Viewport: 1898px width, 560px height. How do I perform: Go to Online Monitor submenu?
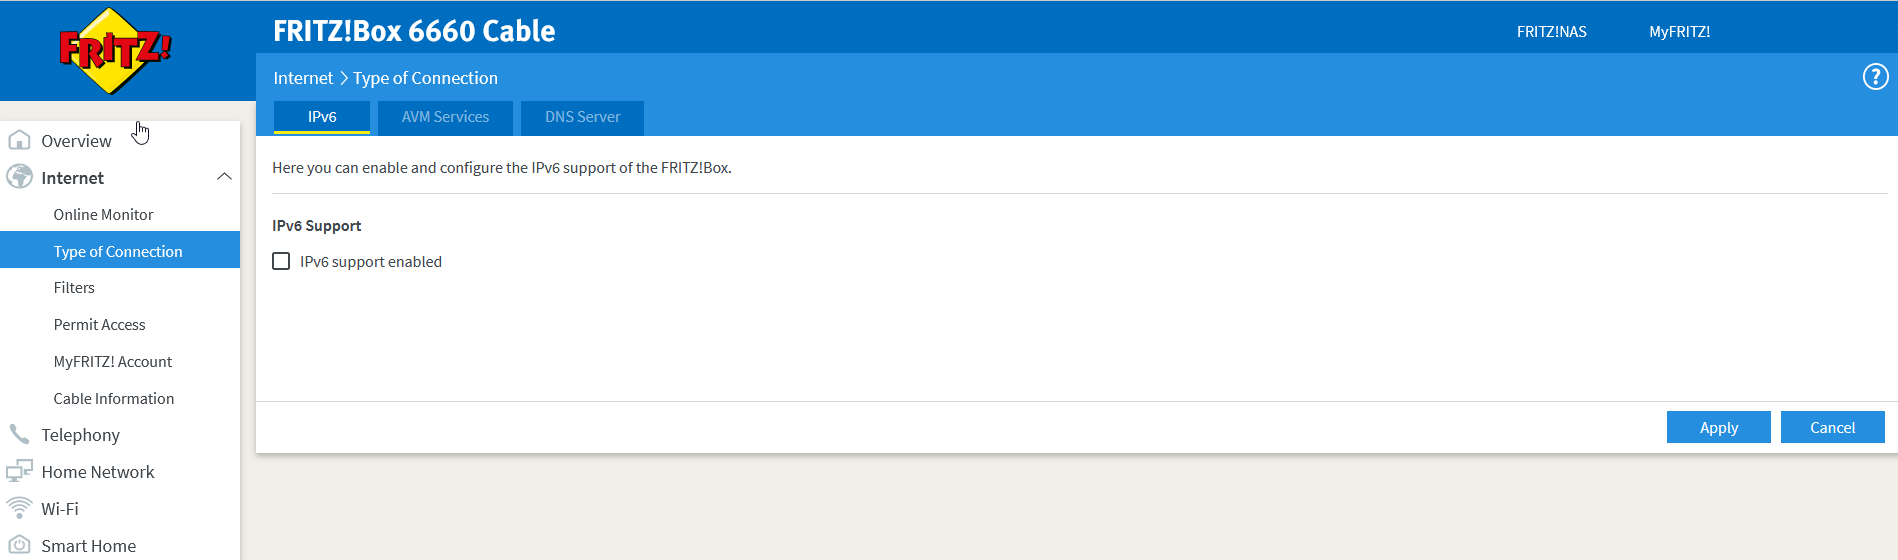point(103,214)
